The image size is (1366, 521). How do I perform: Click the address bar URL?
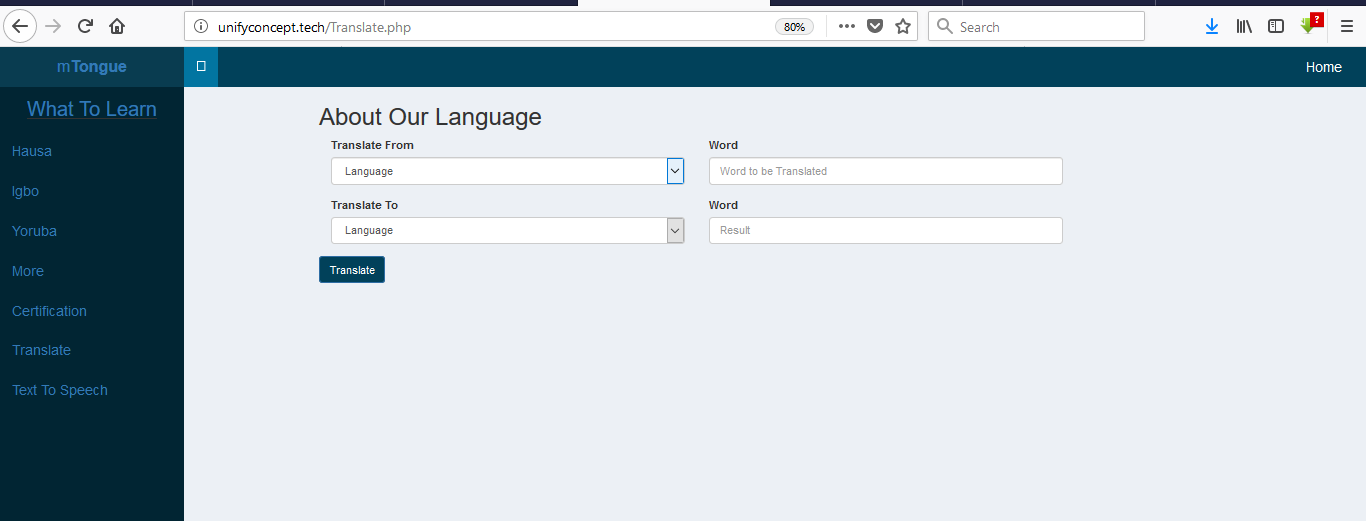tap(314, 27)
